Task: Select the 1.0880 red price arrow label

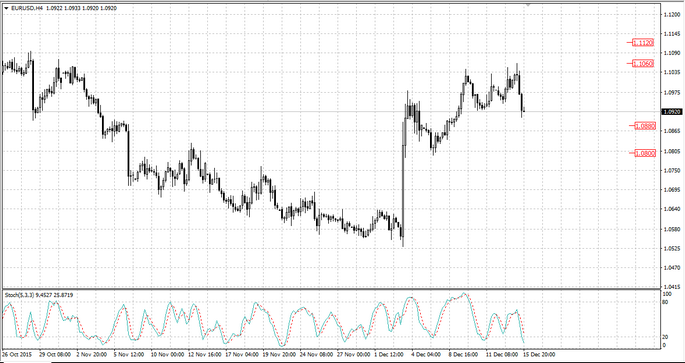Action: (645, 126)
